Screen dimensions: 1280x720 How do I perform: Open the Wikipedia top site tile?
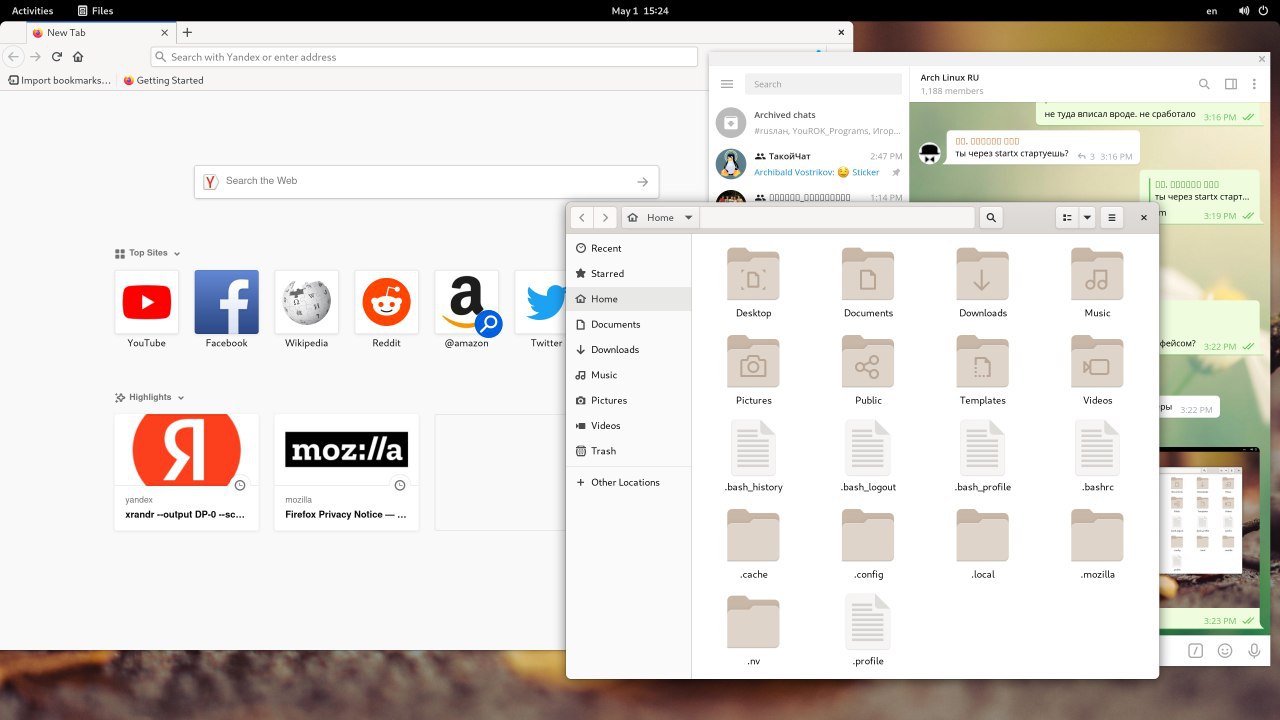(306, 302)
